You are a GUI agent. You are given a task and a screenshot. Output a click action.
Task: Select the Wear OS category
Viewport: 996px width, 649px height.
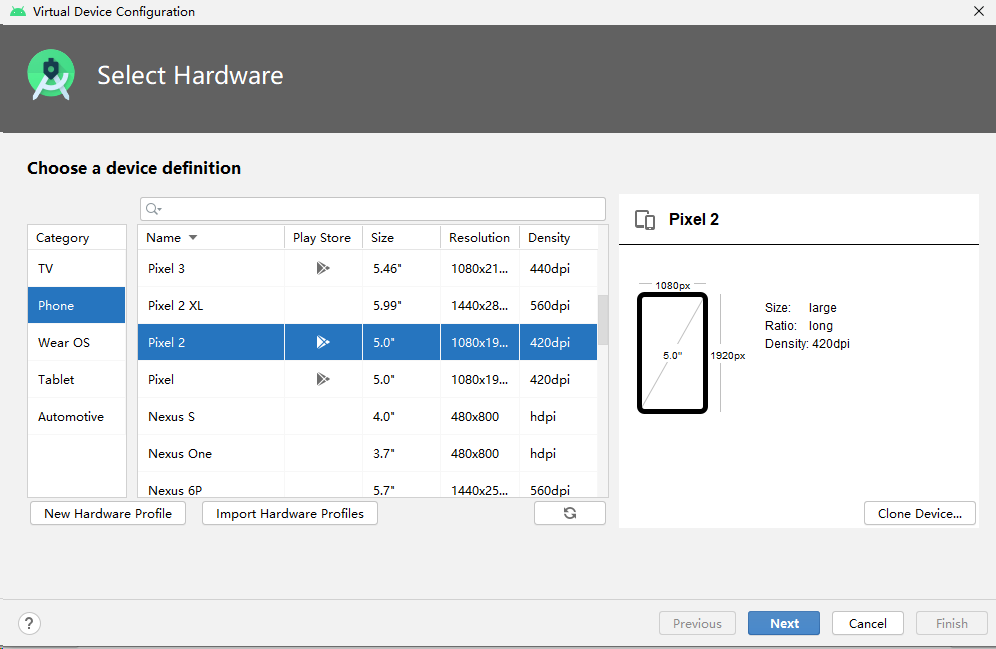tap(76, 342)
